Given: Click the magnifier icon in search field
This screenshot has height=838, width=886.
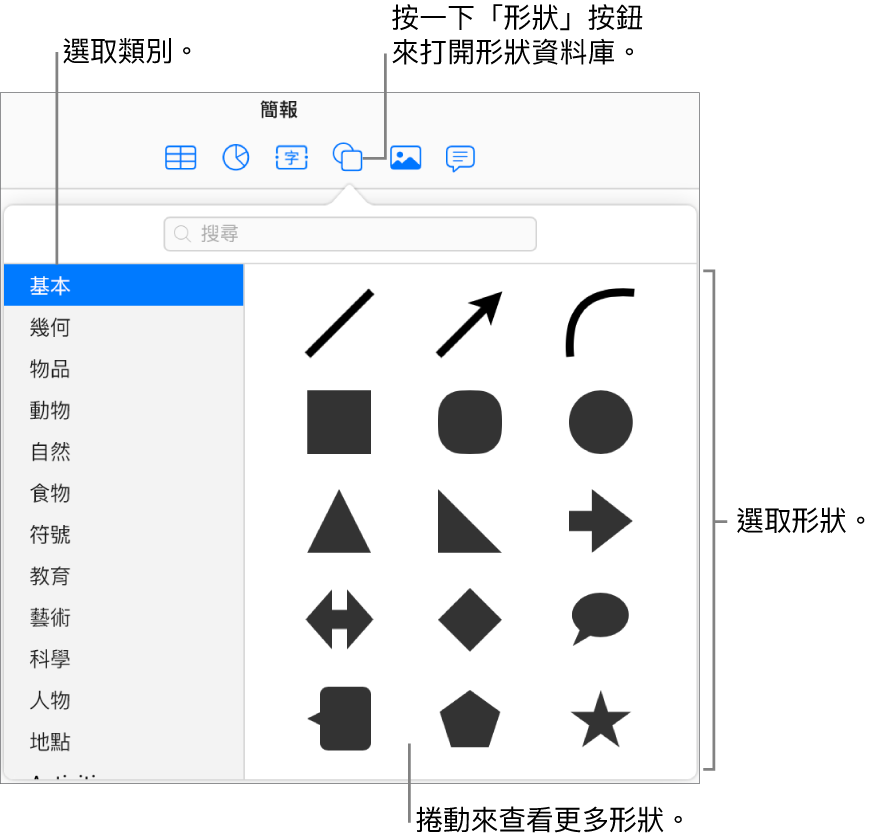Looking at the screenshot, I should click(182, 233).
